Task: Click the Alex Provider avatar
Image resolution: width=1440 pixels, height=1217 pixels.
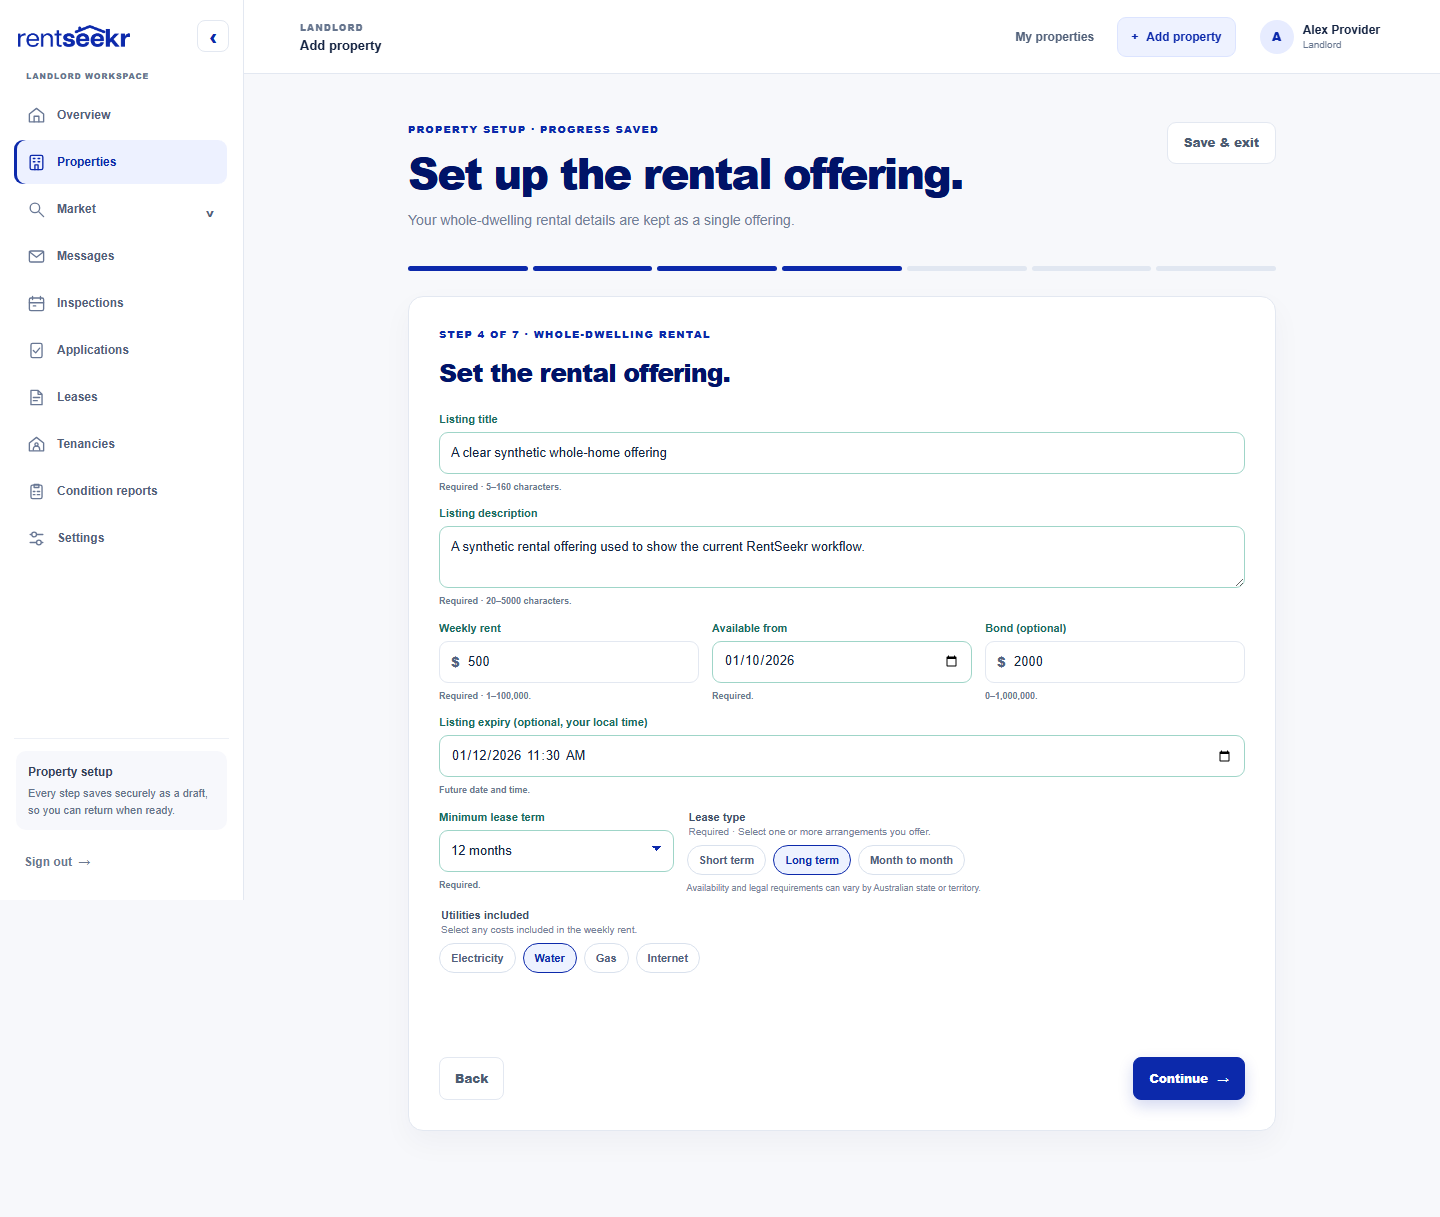Action: click(x=1276, y=37)
